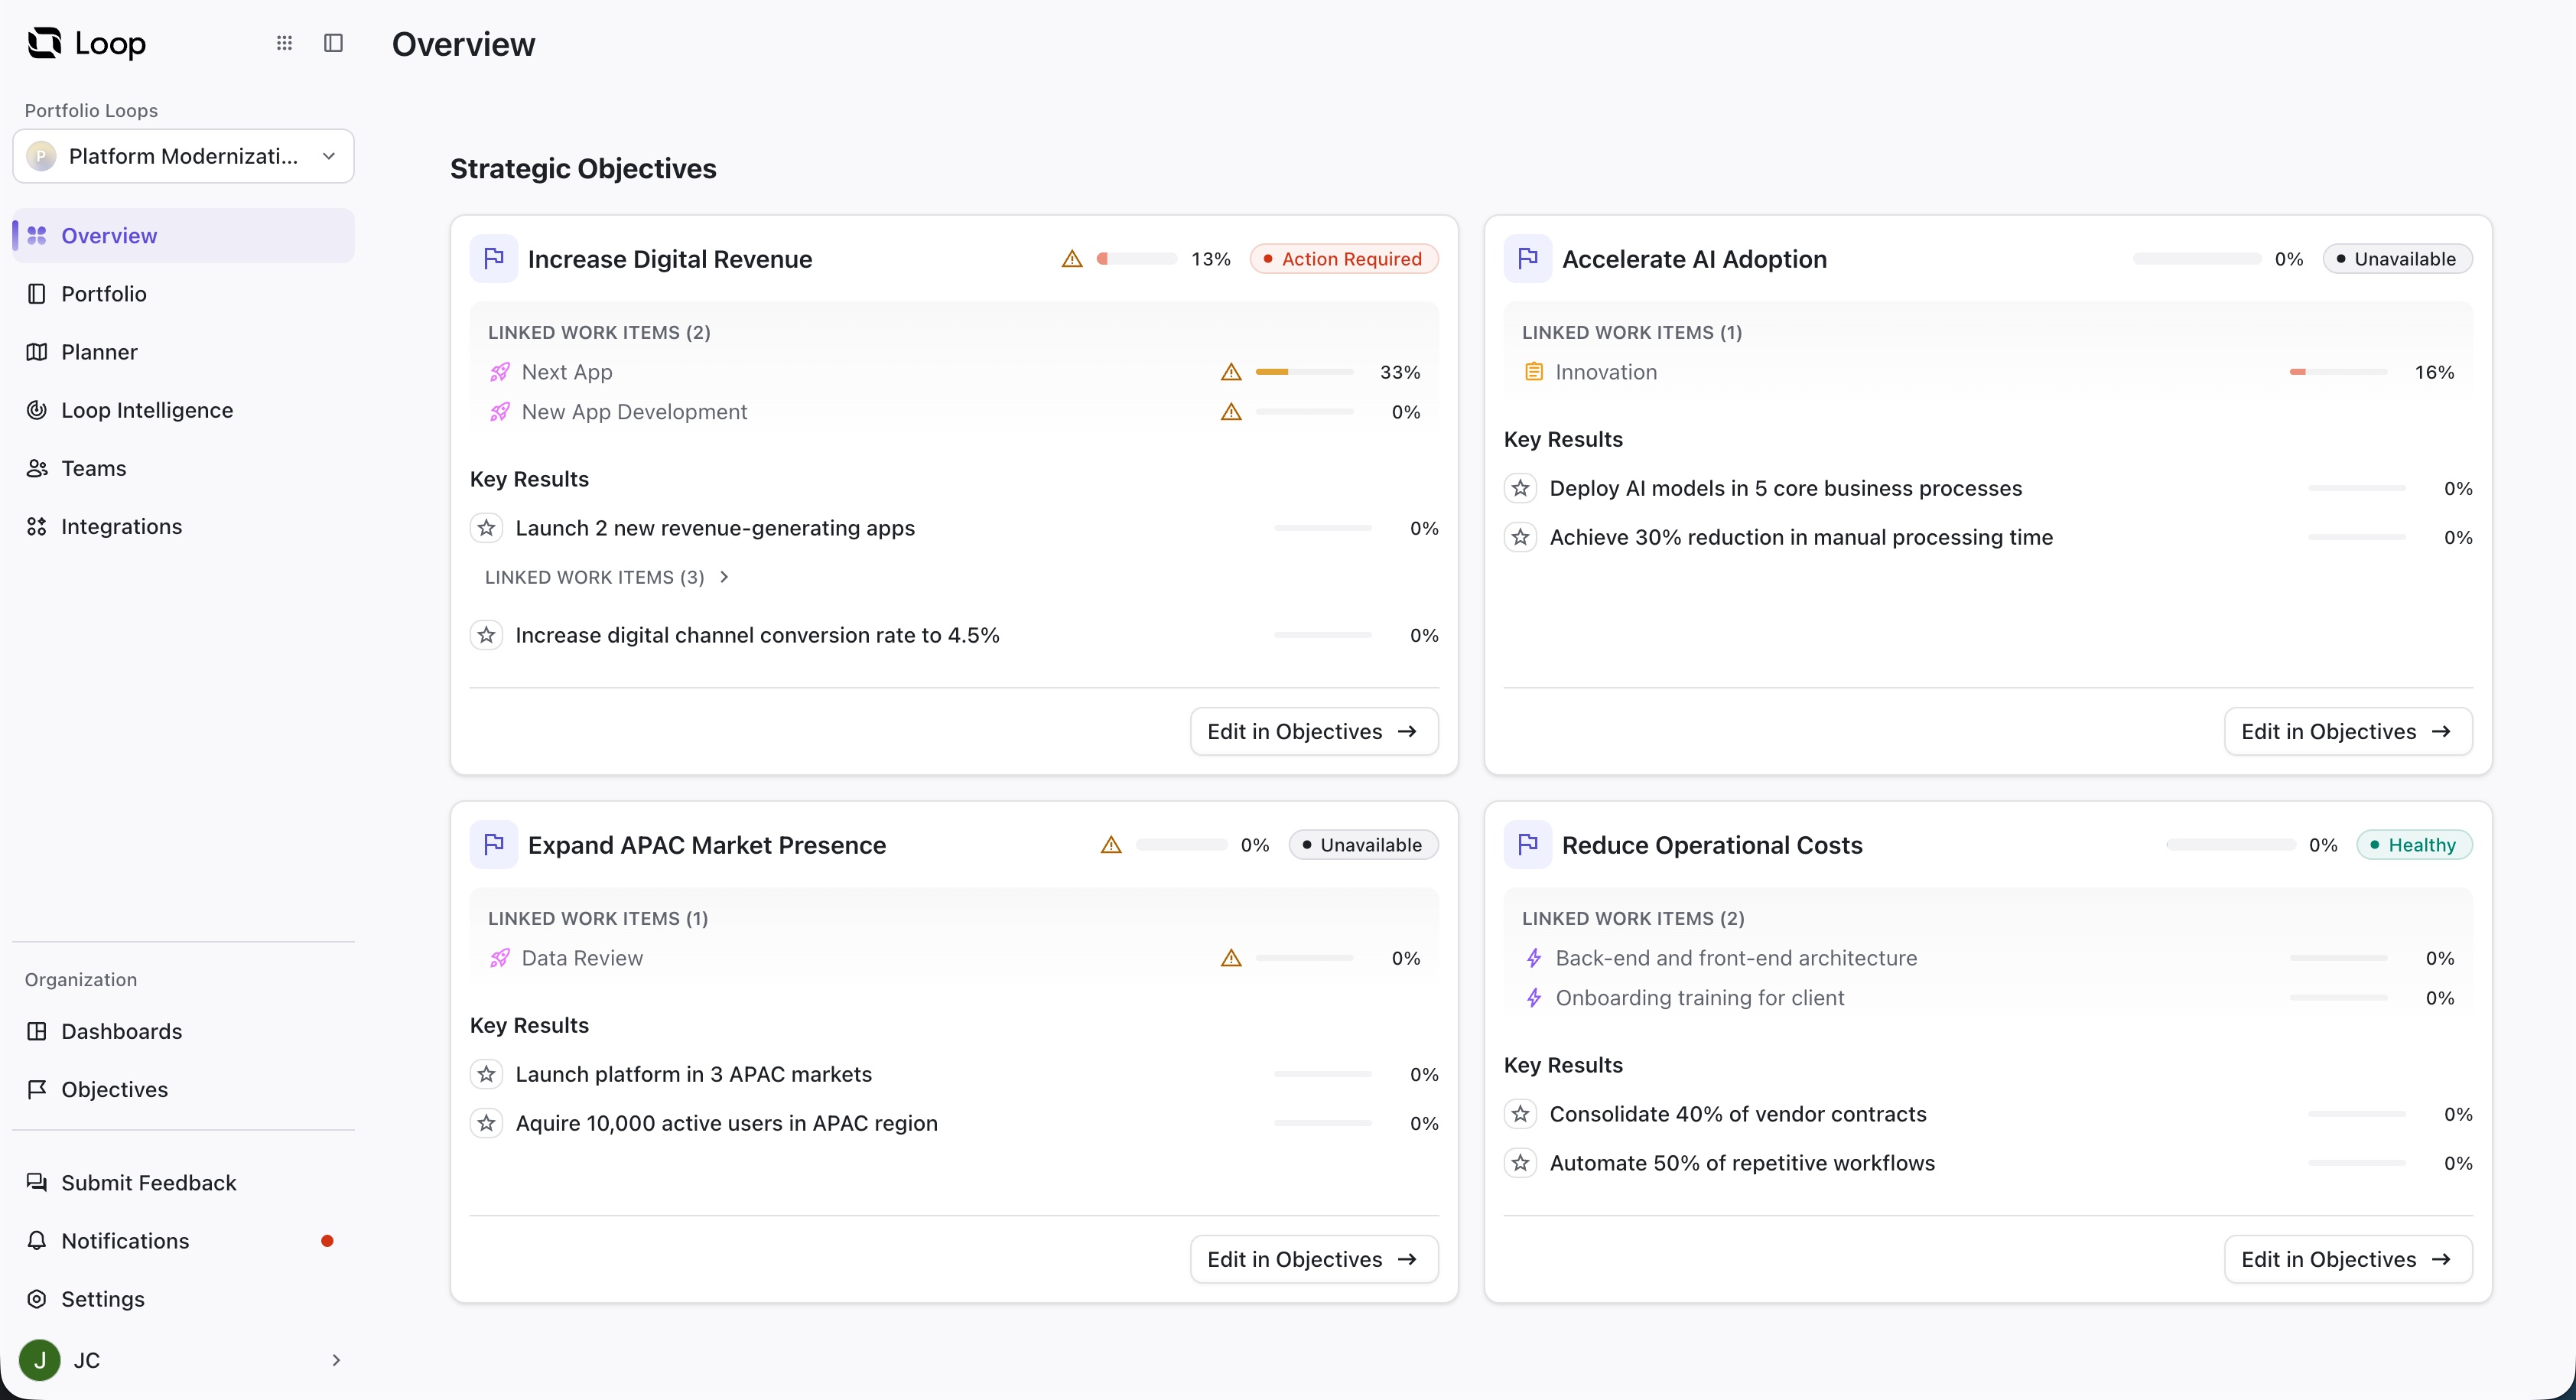Screen dimensions: 2576x1400
Task: Click the red notification indicator dot
Action: pos(327,1241)
